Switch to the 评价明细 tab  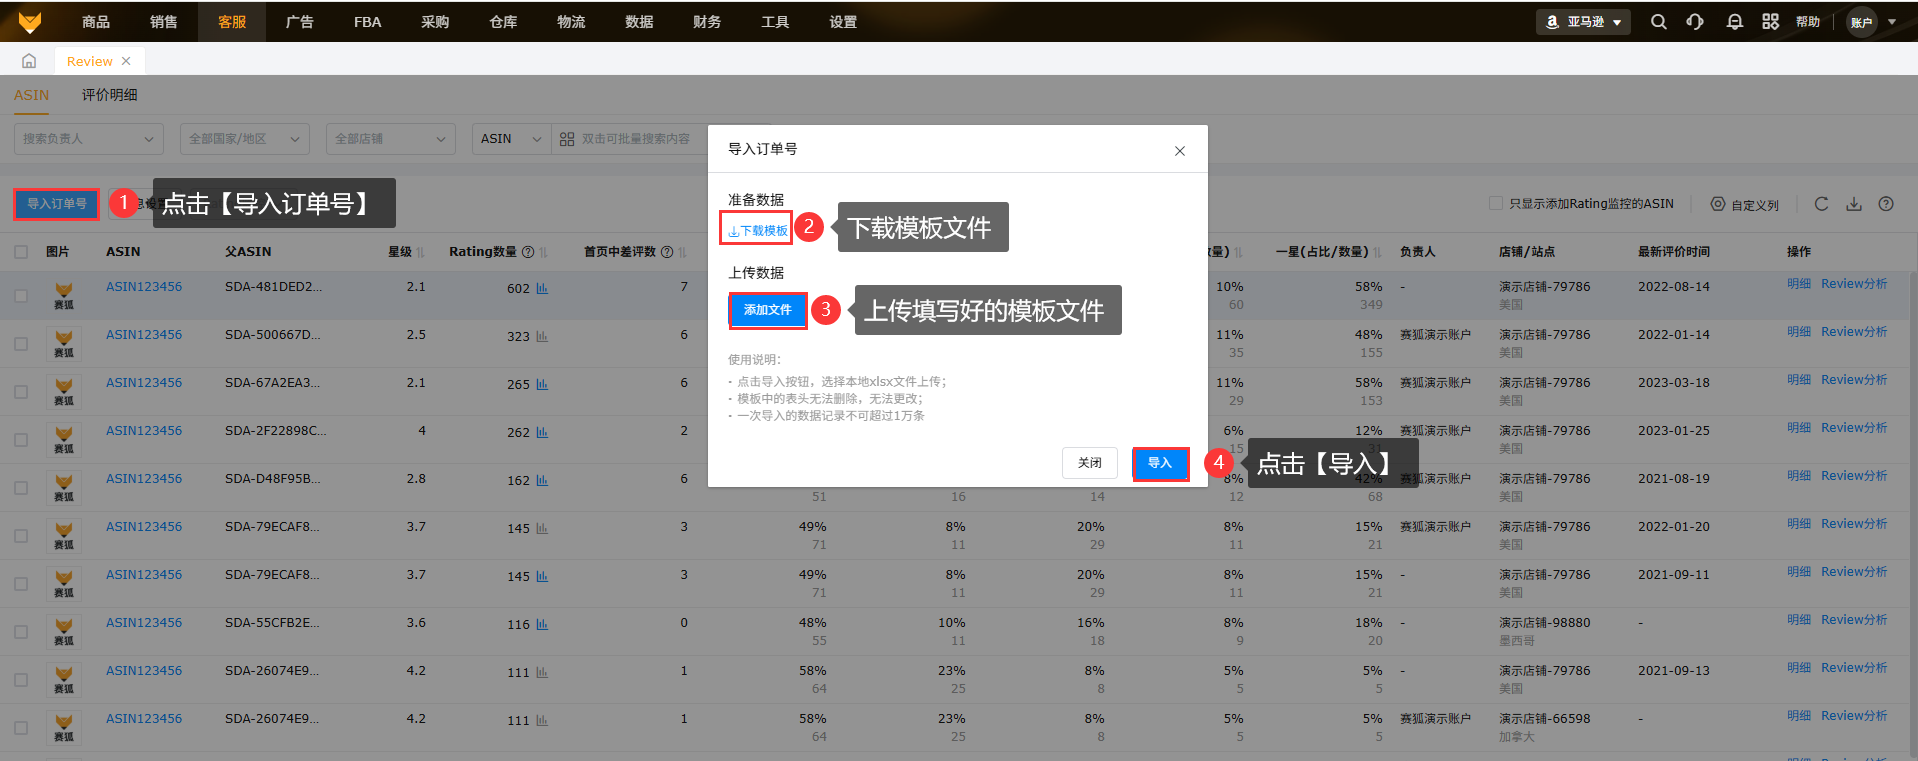pyautogui.click(x=110, y=95)
